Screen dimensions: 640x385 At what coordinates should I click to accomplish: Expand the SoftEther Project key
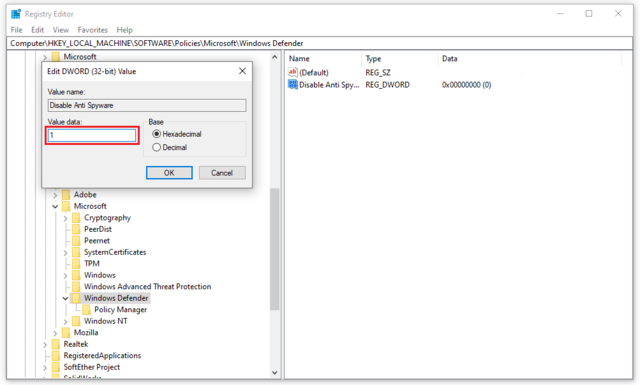pos(45,367)
